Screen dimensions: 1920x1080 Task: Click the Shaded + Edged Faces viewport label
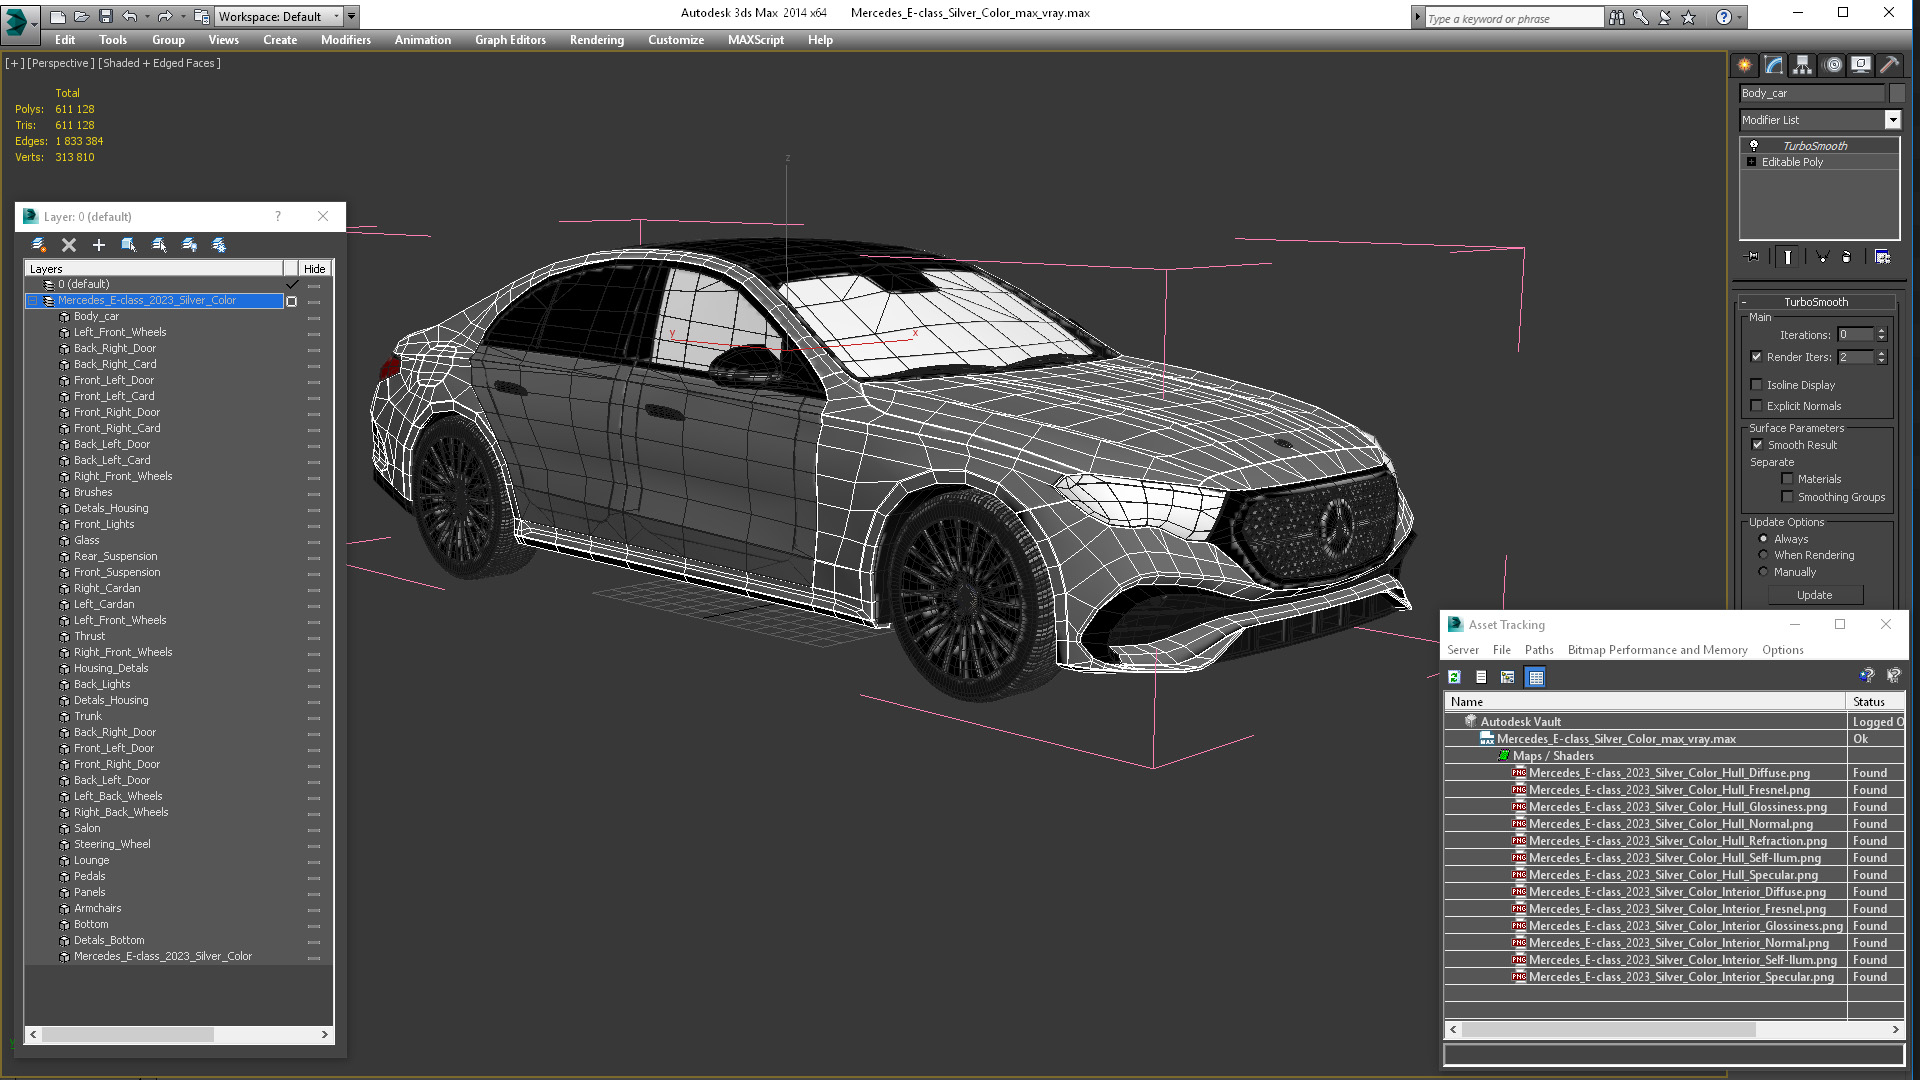point(160,63)
